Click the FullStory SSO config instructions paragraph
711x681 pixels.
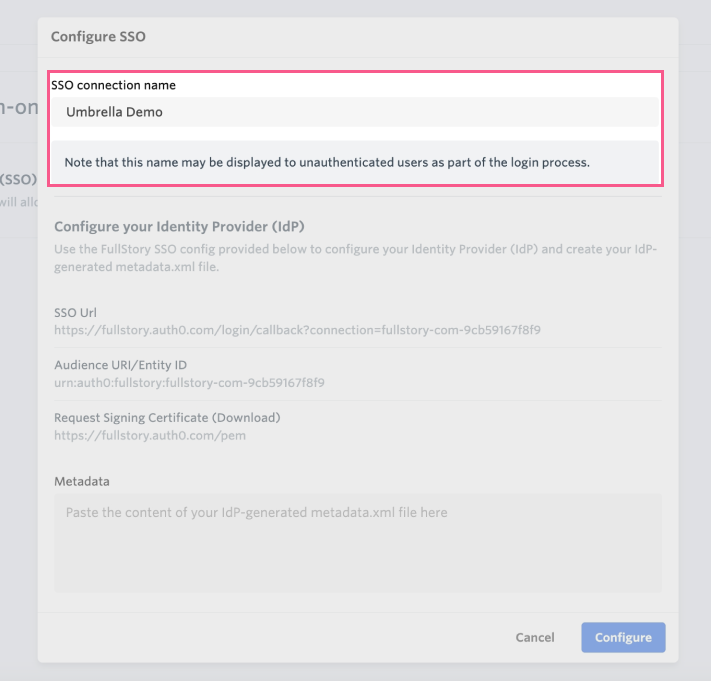point(356,256)
